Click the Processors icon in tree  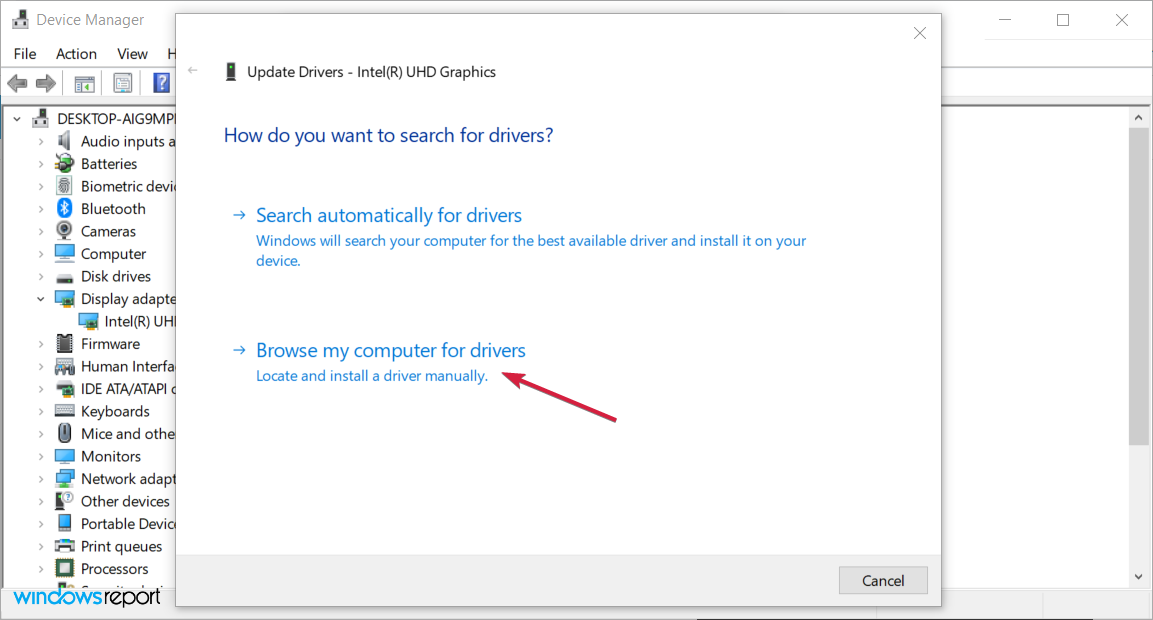tap(65, 569)
